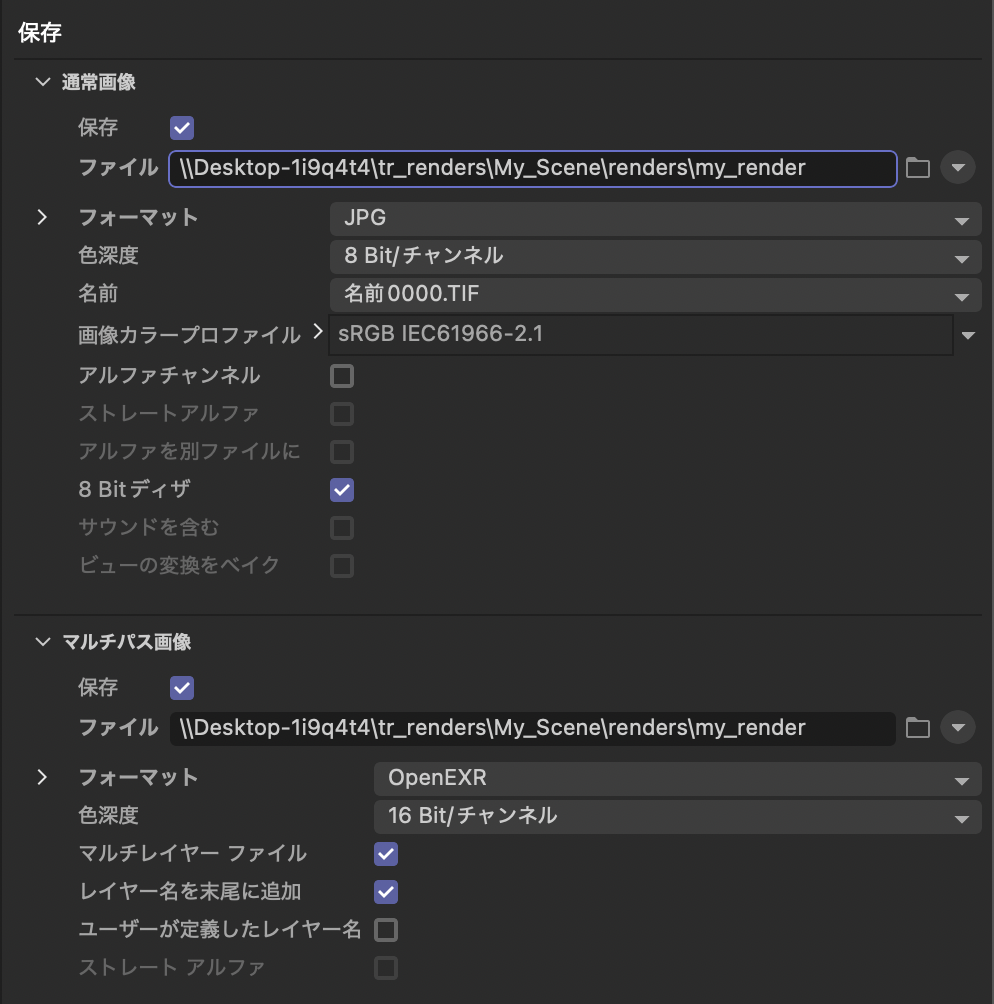Open the JPG format dropdown

click(655, 218)
